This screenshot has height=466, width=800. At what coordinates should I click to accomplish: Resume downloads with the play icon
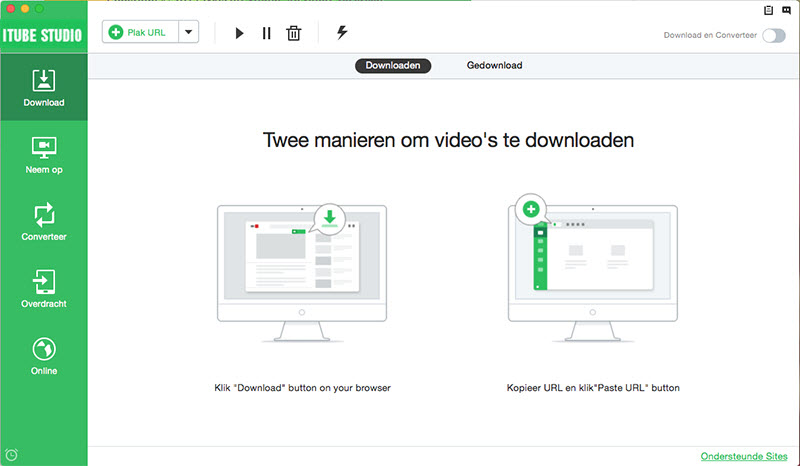[x=239, y=33]
